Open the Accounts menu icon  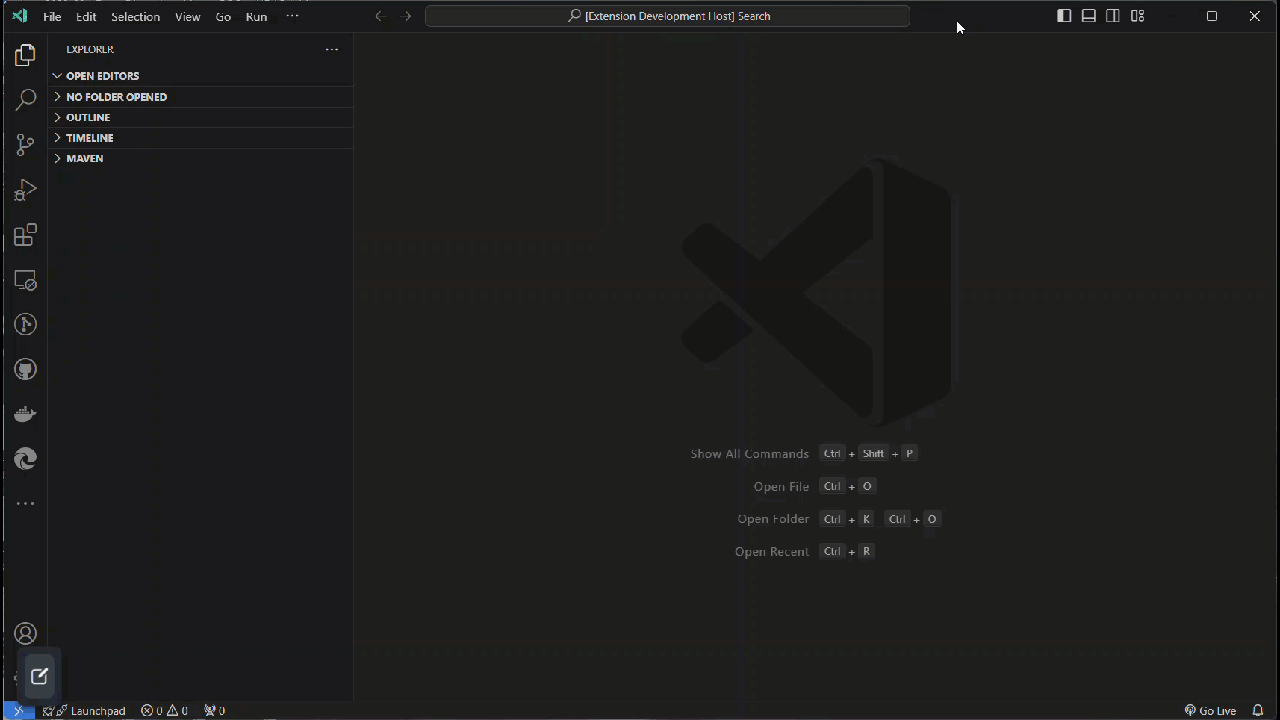pyautogui.click(x=25, y=634)
